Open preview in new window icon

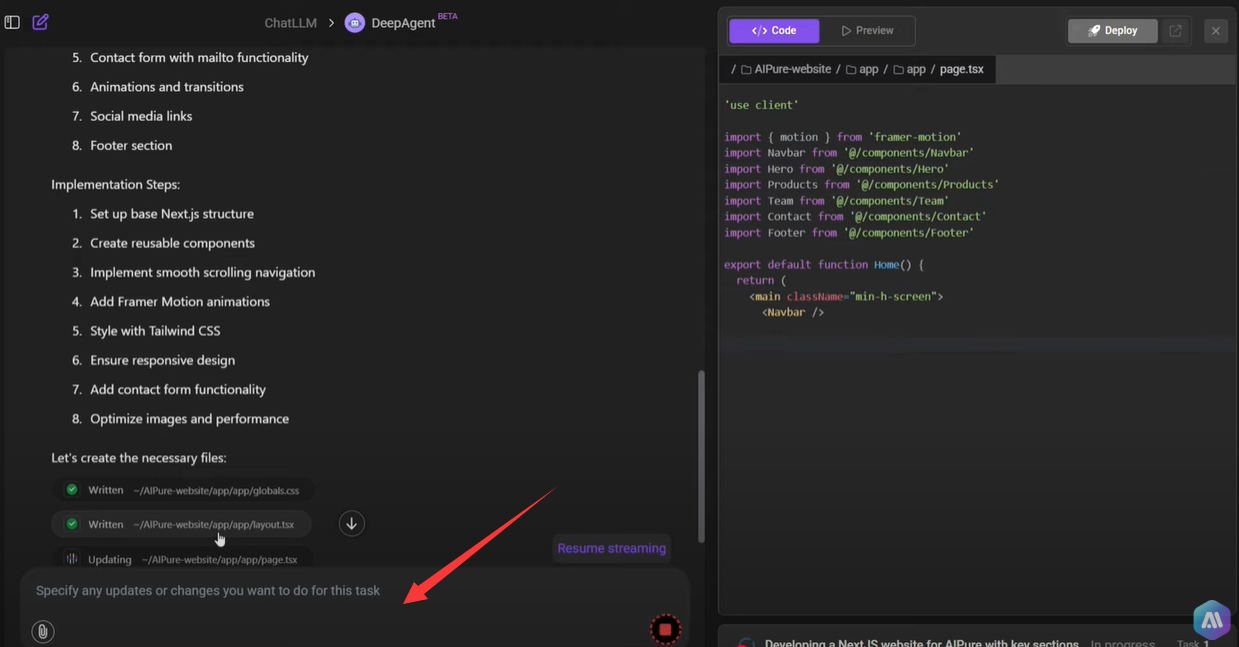click(1176, 31)
